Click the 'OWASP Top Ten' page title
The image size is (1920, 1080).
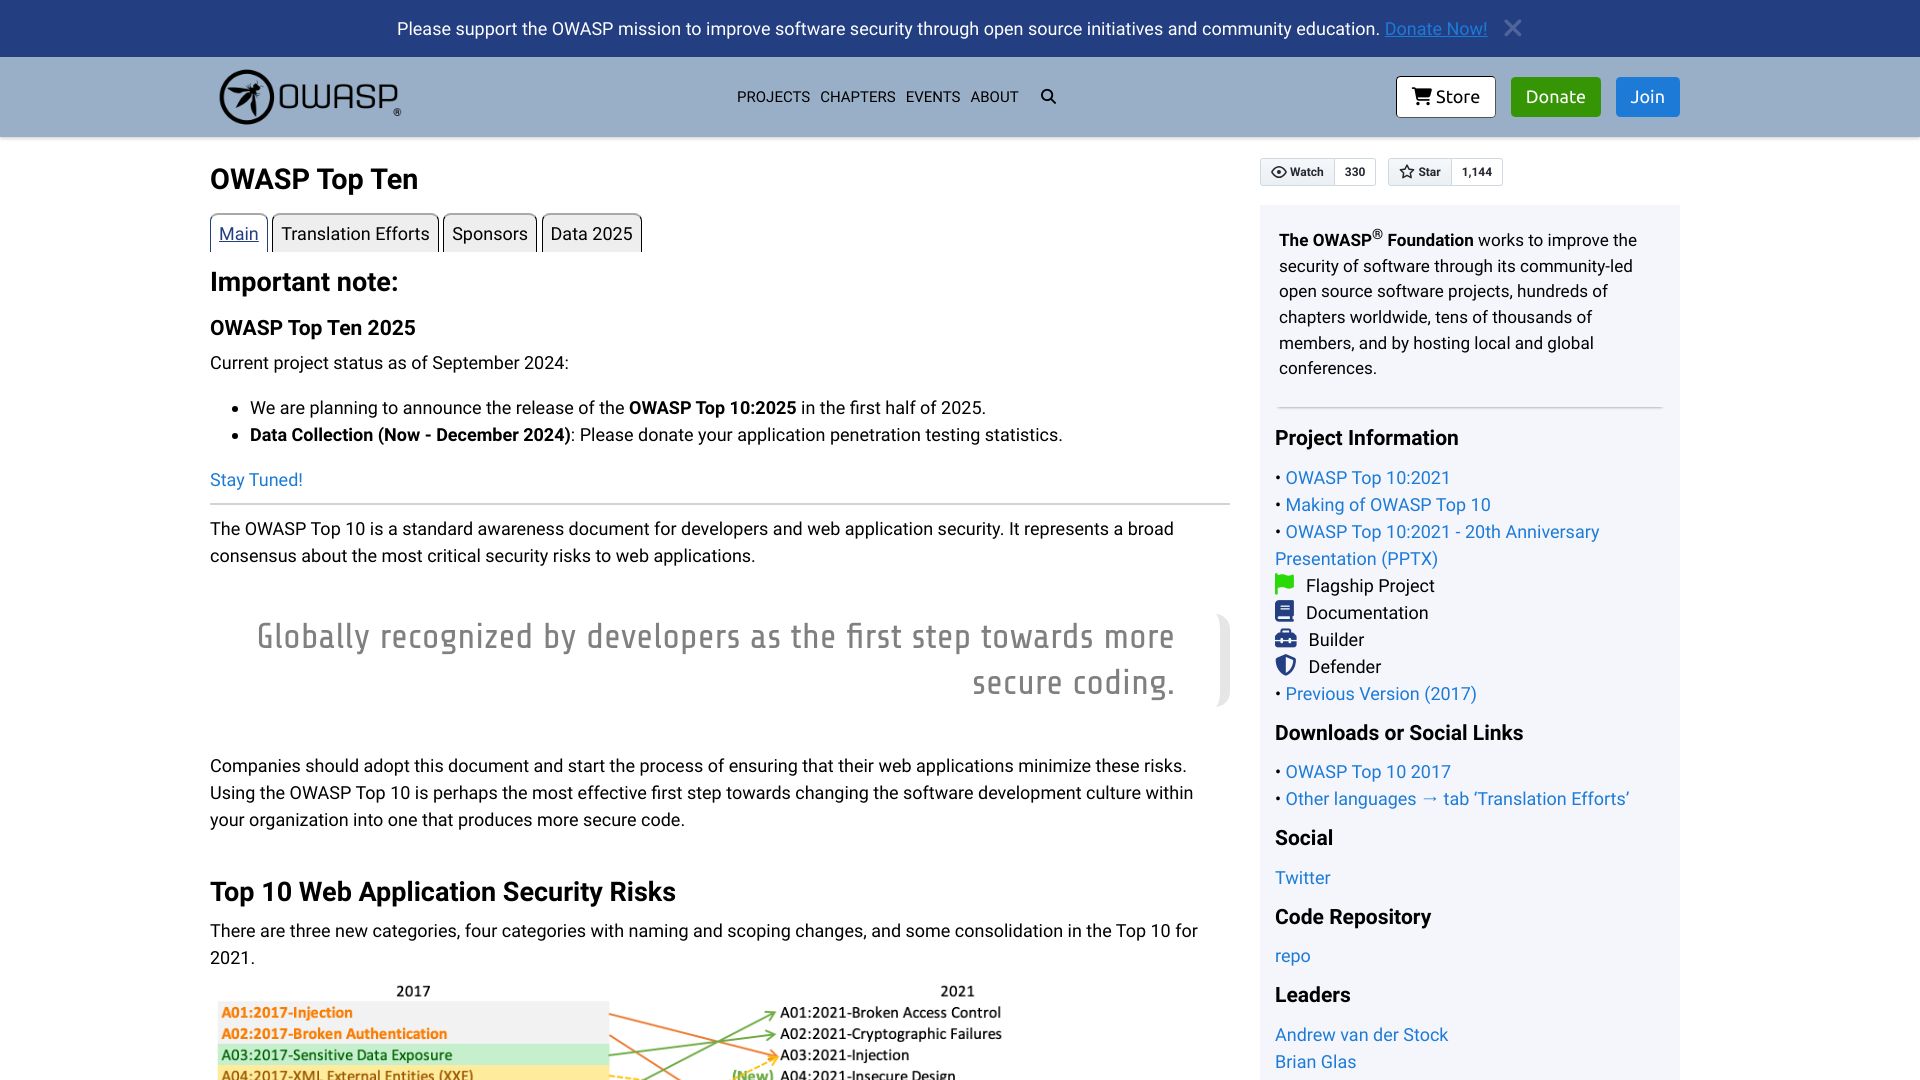pos(314,179)
